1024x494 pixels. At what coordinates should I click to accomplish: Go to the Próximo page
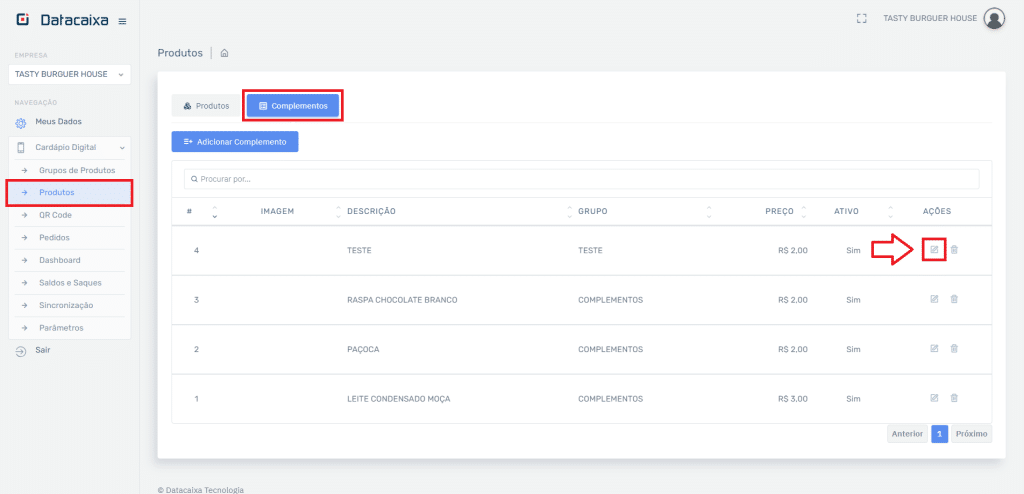[971, 434]
